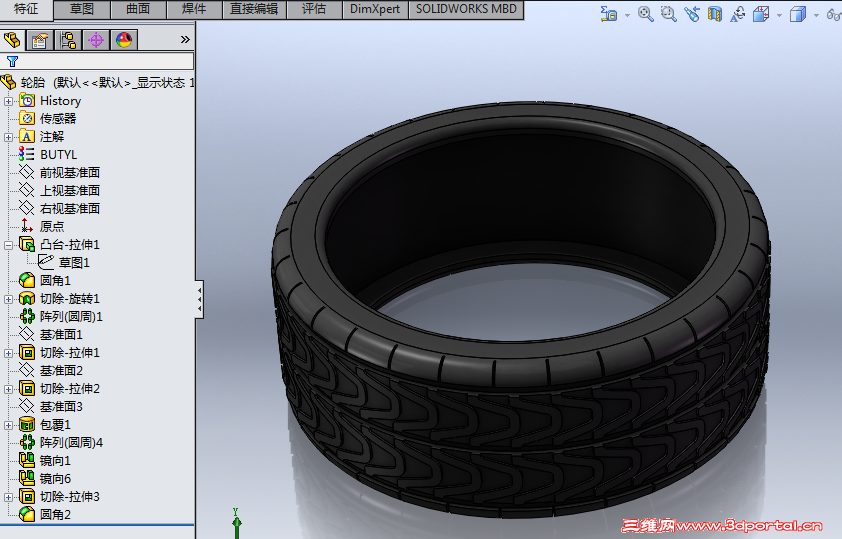This screenshot has height=539, width=842.
Task: Select the 包覆1 wrap icon
Action: (27, 425)
